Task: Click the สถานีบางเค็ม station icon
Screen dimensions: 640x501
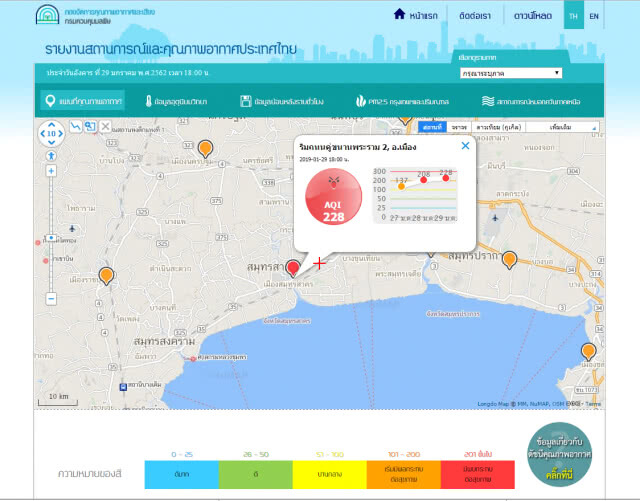Action: tap(123, 386)
